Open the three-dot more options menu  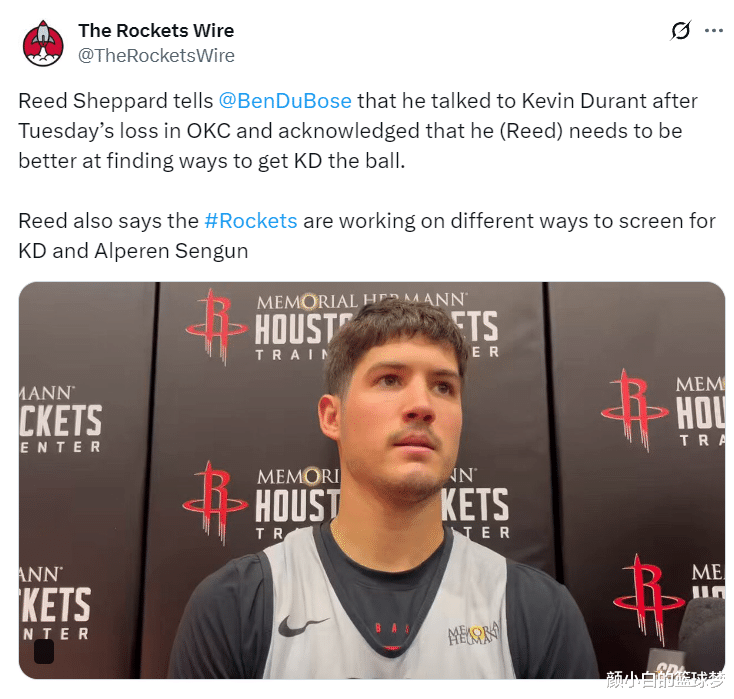(x=713, y=31)
